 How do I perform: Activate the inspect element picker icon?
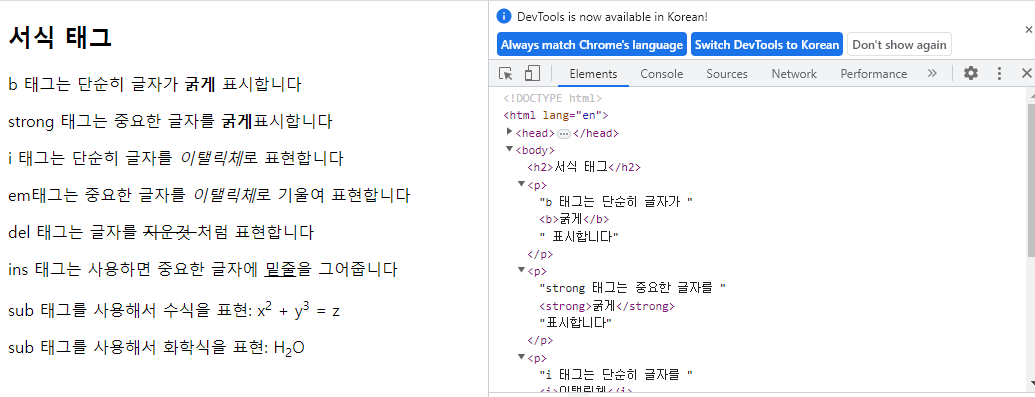pyautogui.click(x=506, y=73)
